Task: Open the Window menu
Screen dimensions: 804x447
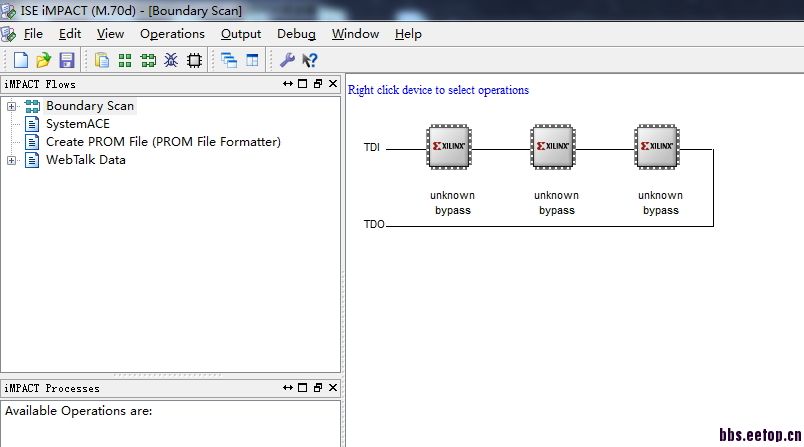Action: pyautogui.click(x=355, y=34)
